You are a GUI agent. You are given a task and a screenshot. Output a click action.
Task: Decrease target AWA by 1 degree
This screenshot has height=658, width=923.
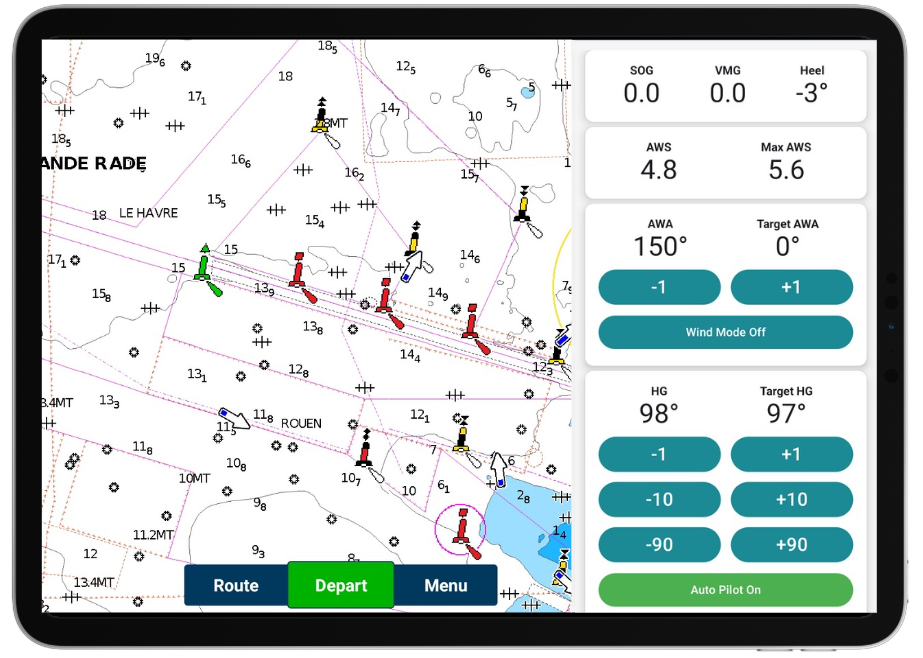(x=659, y=287)
